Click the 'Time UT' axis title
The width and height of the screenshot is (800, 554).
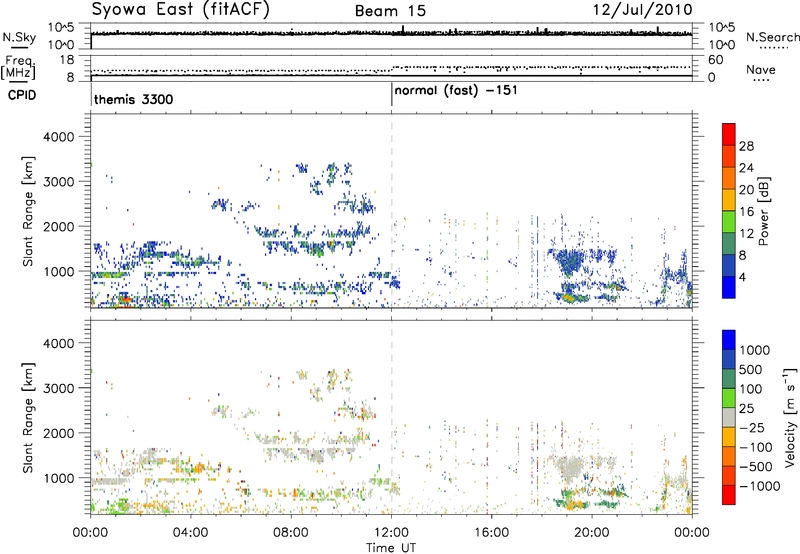coord(391,548)
